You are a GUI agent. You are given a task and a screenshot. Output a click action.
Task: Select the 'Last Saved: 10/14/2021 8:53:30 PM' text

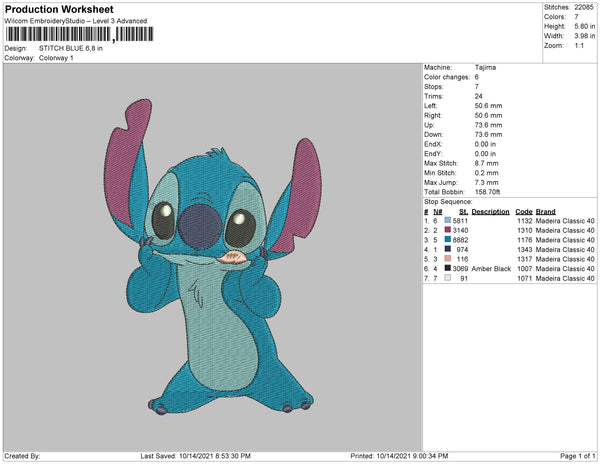[196, 456]
